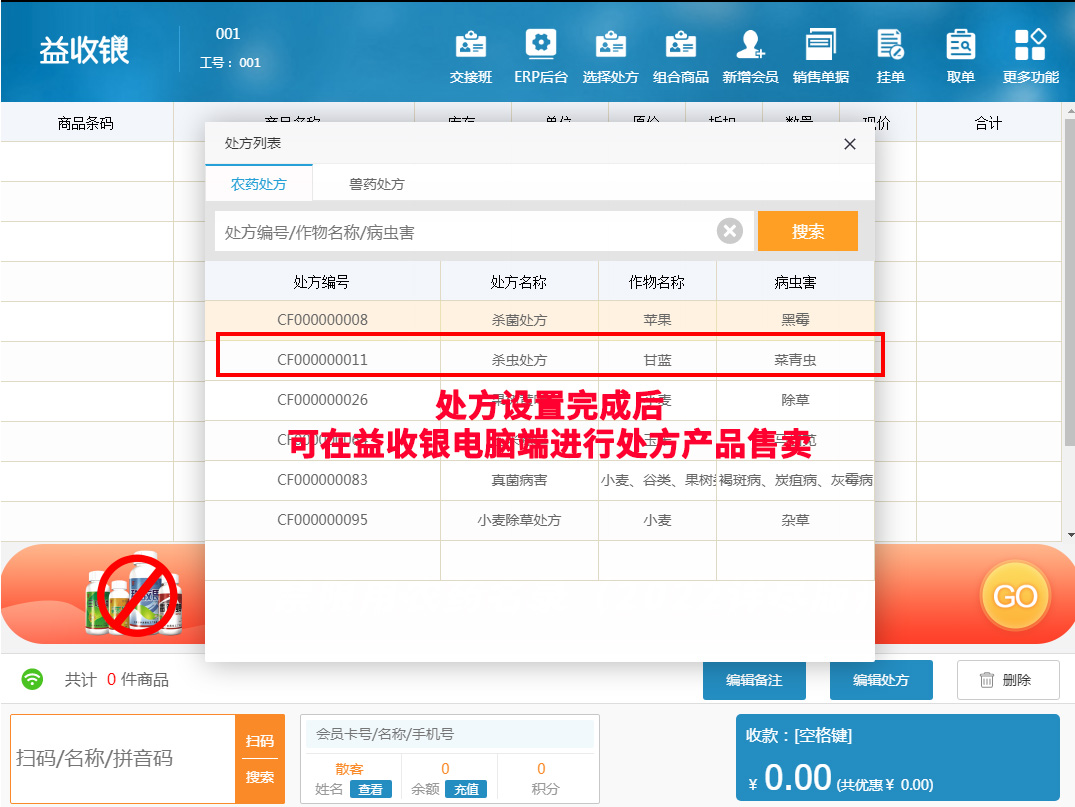Click the 选择处方 toolbar icon
The width and height of the screenshot is (1075, 807).
pos(610,55)
